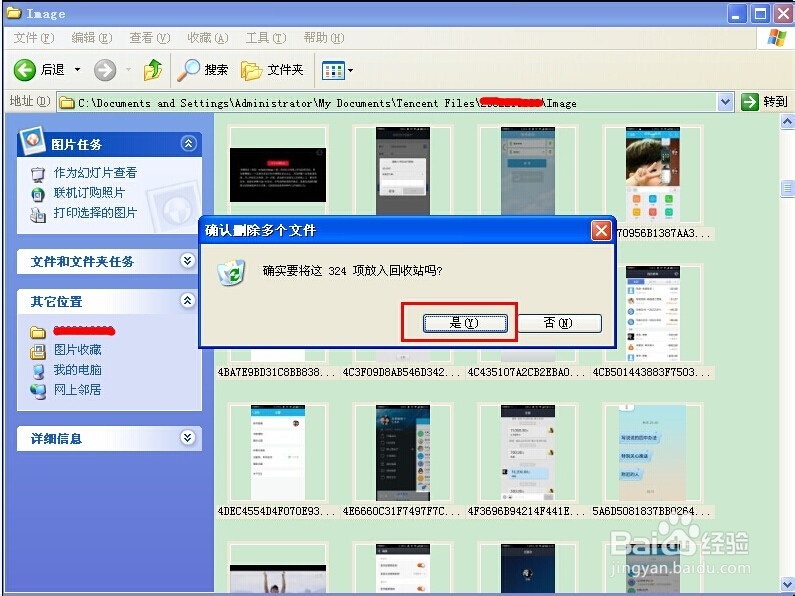Click the Image folder title bar icon
The height and width of the screenshot is (596, 795).
pyautogui.click(x=14, y=12)
